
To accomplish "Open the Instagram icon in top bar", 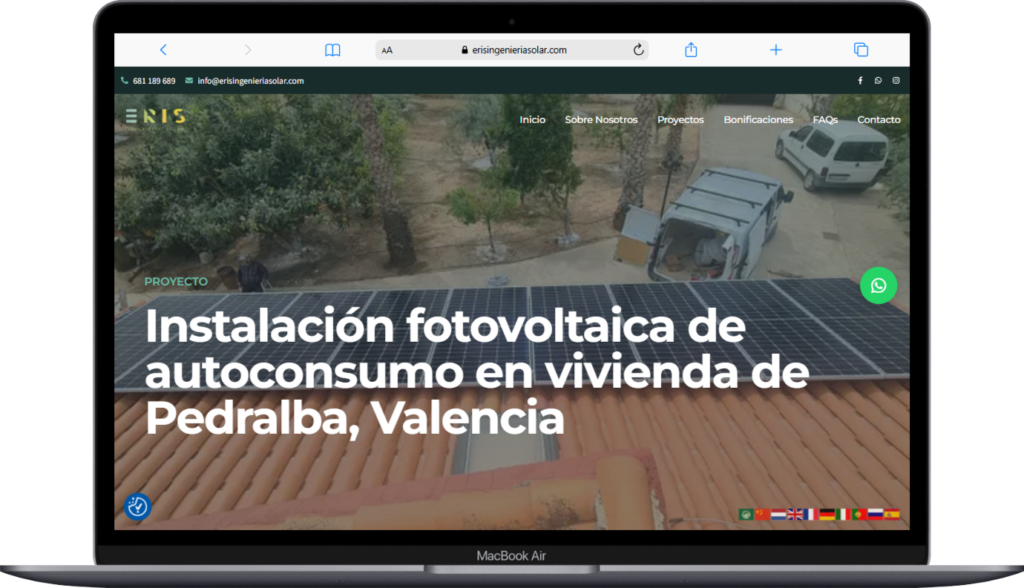I will 896,80.
